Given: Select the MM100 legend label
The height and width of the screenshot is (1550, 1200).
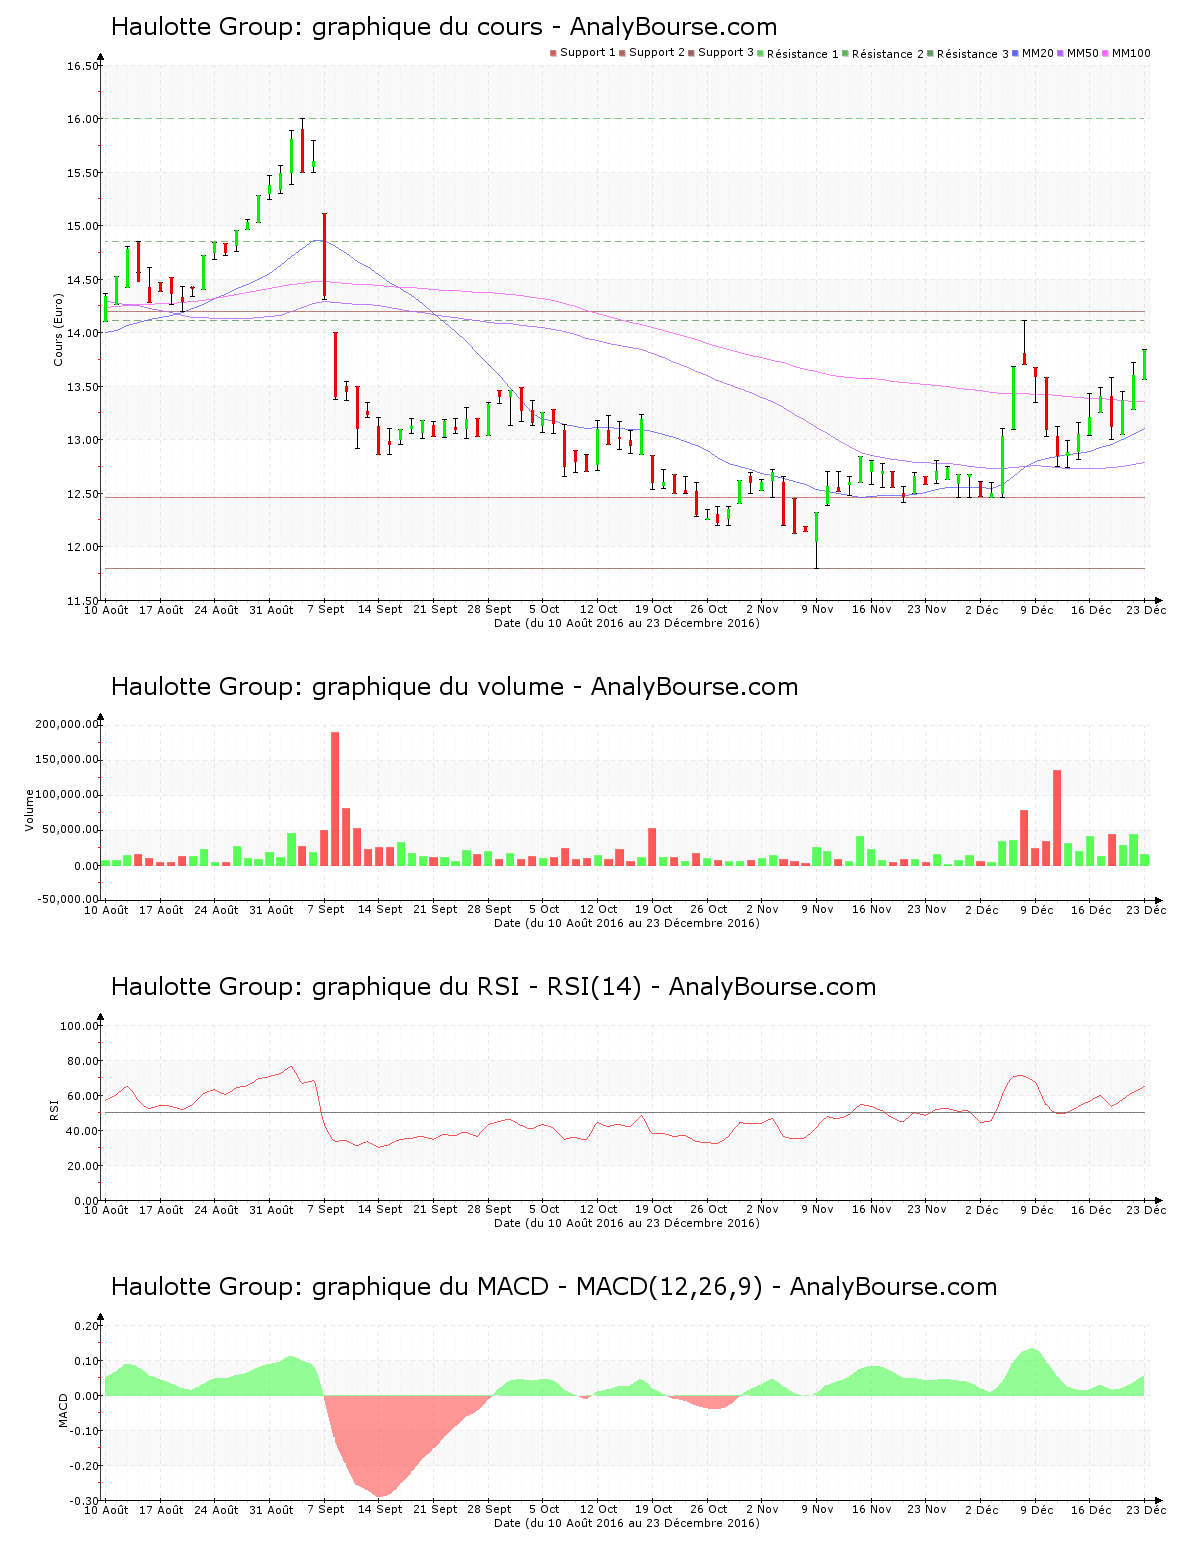Looking at the screenshot, I should (x=1131, y=53).
